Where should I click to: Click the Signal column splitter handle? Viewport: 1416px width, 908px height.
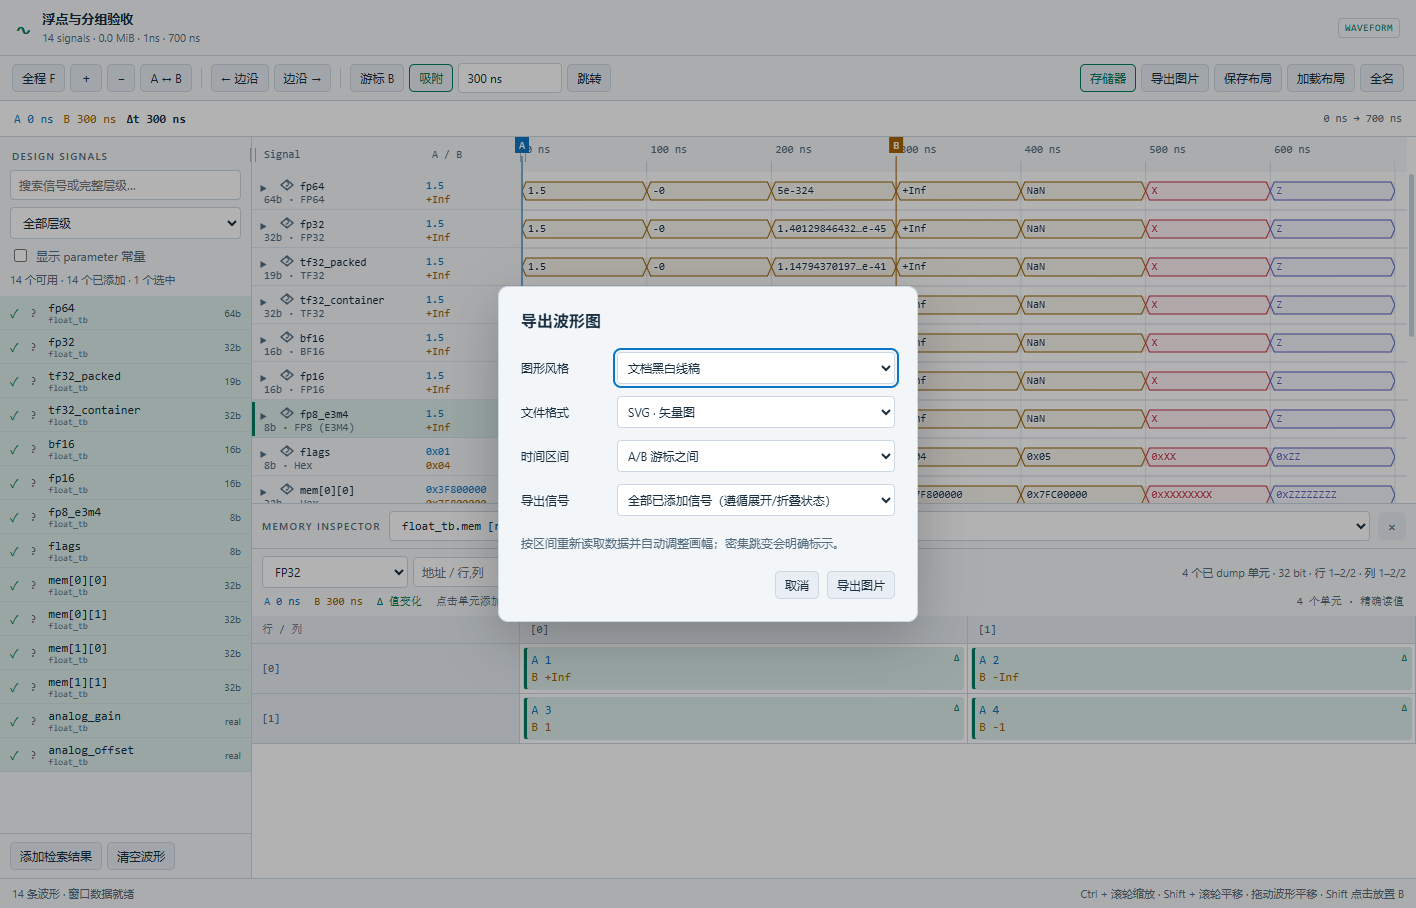point(252,155)
